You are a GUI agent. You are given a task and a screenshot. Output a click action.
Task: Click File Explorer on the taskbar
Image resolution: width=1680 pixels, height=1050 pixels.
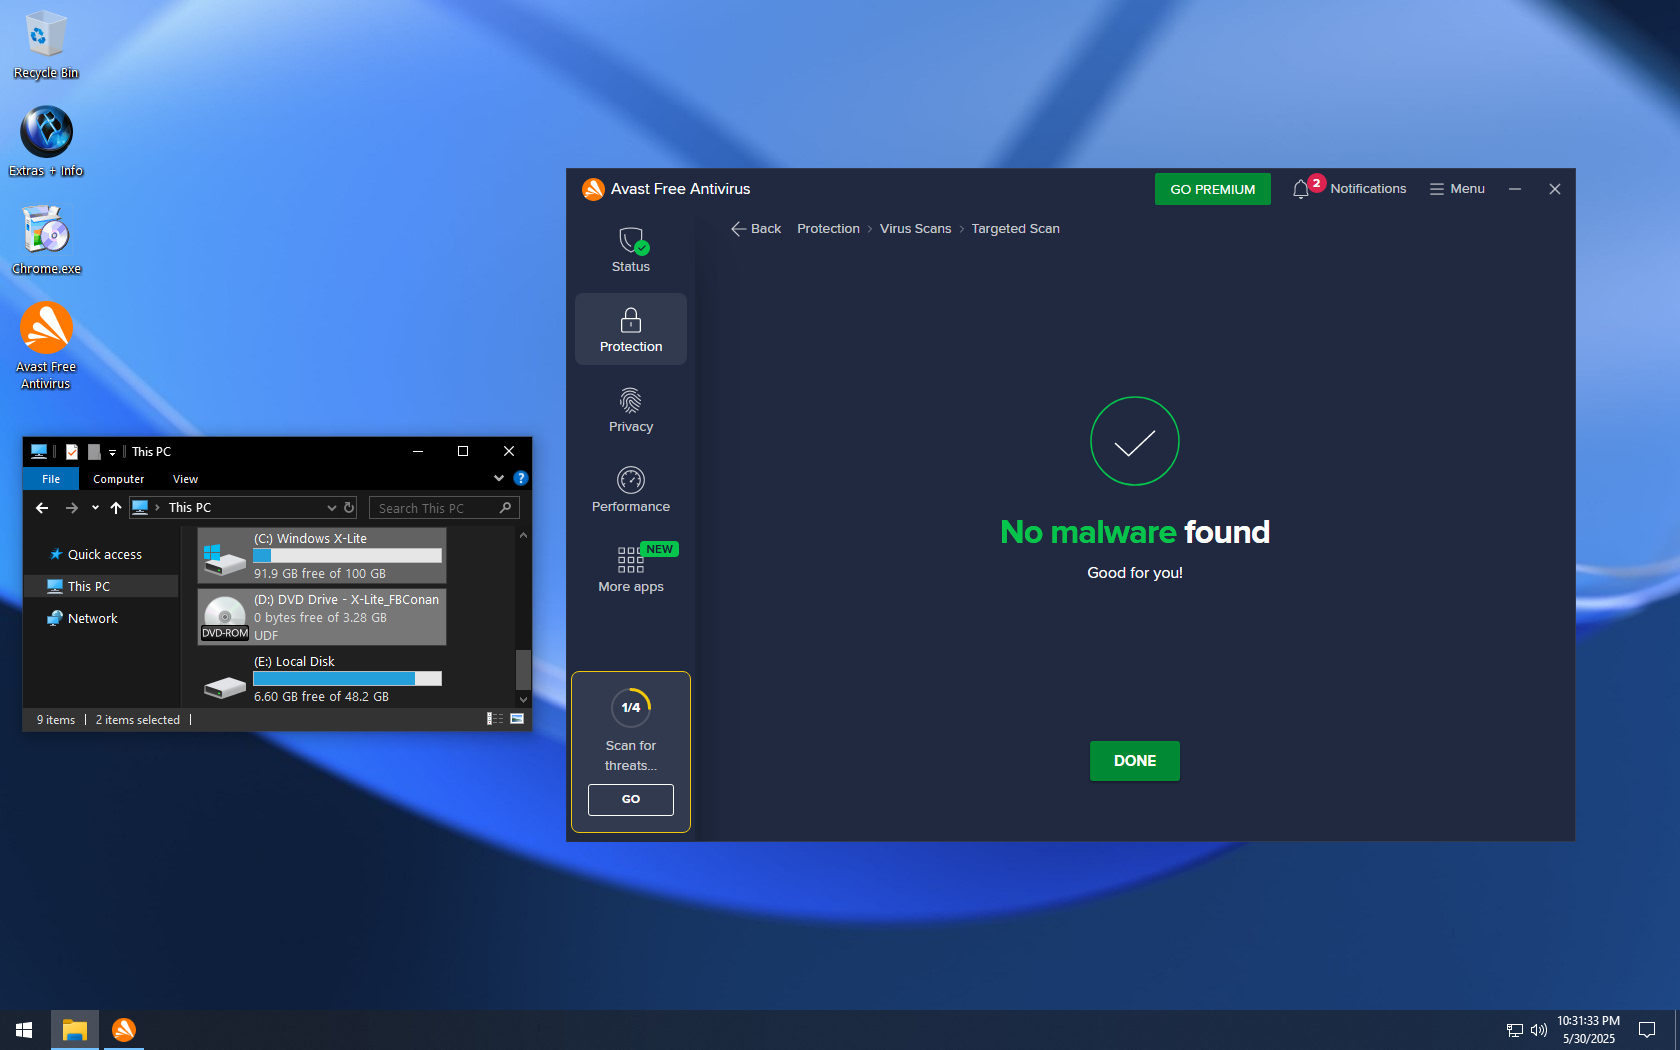point(75,1030)
